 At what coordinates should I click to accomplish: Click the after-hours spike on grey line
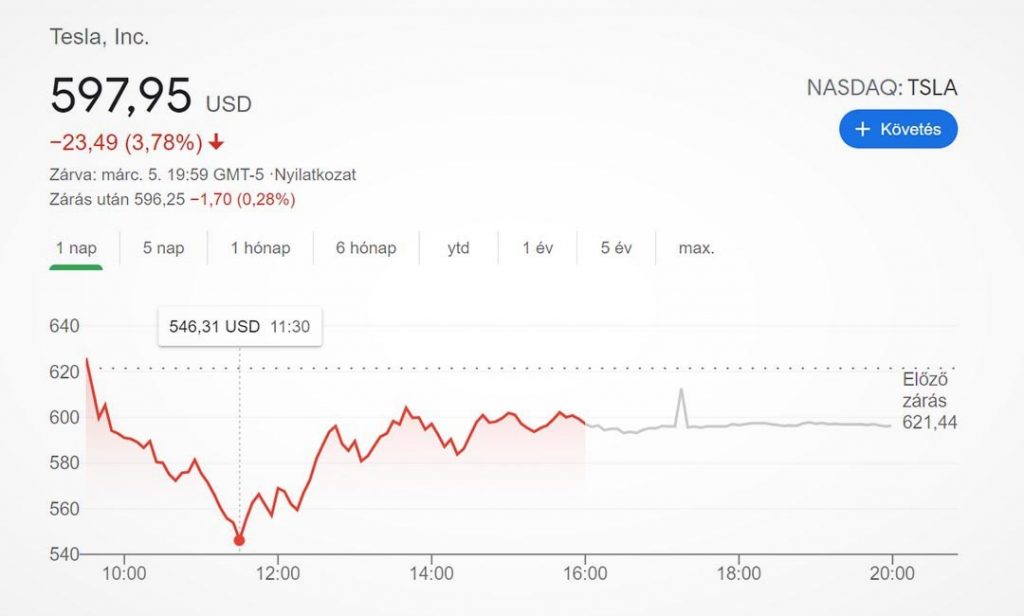tap(681, 390)
